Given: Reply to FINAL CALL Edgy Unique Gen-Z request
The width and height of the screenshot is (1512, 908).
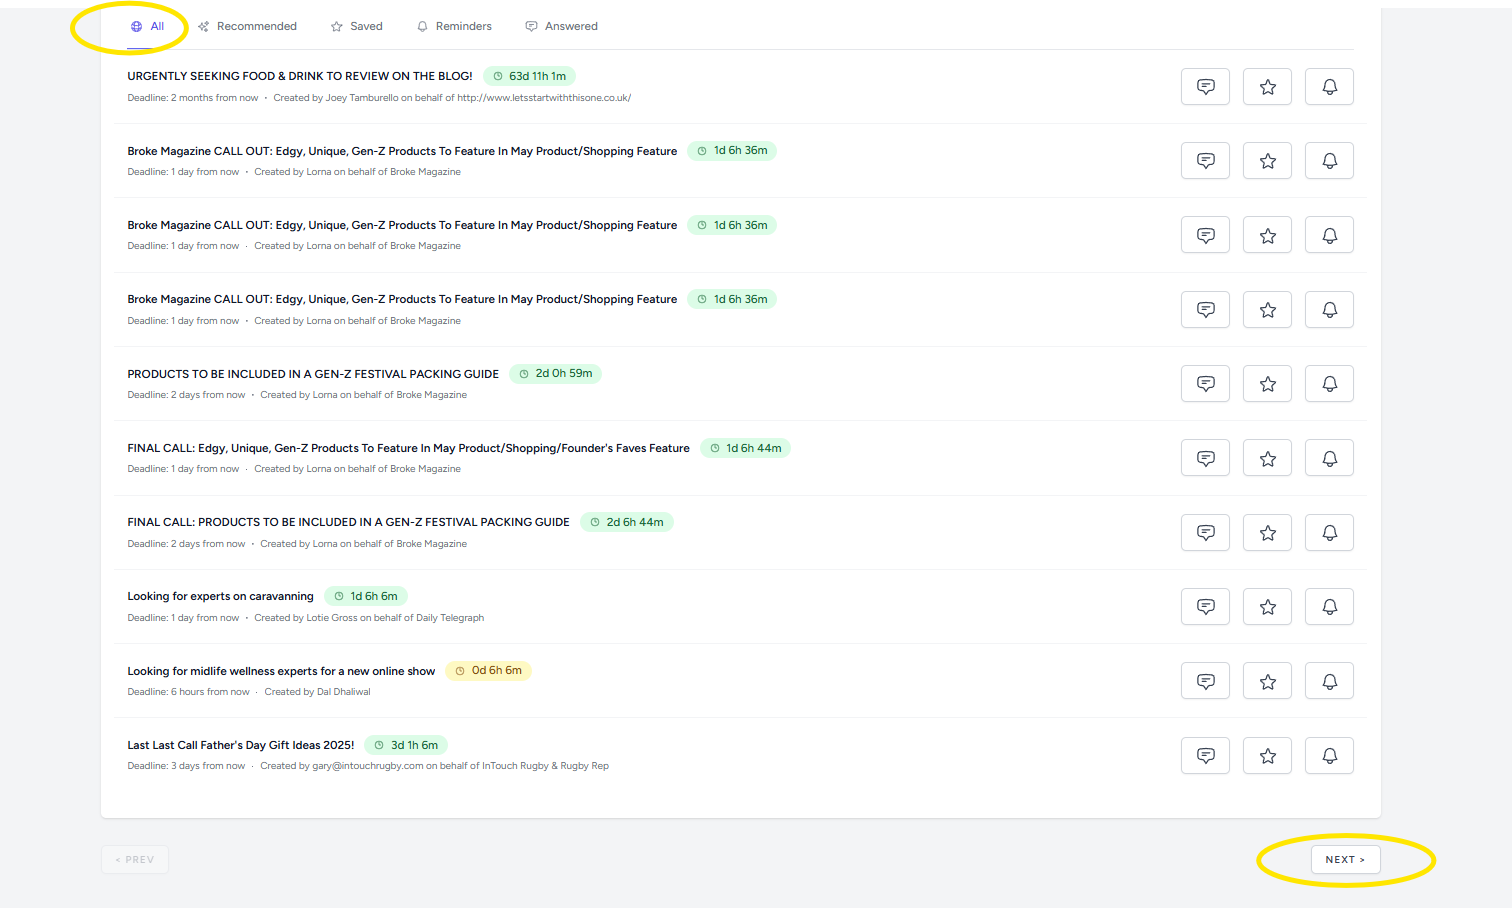Looking at the screenshot, I should (1205, 458).
